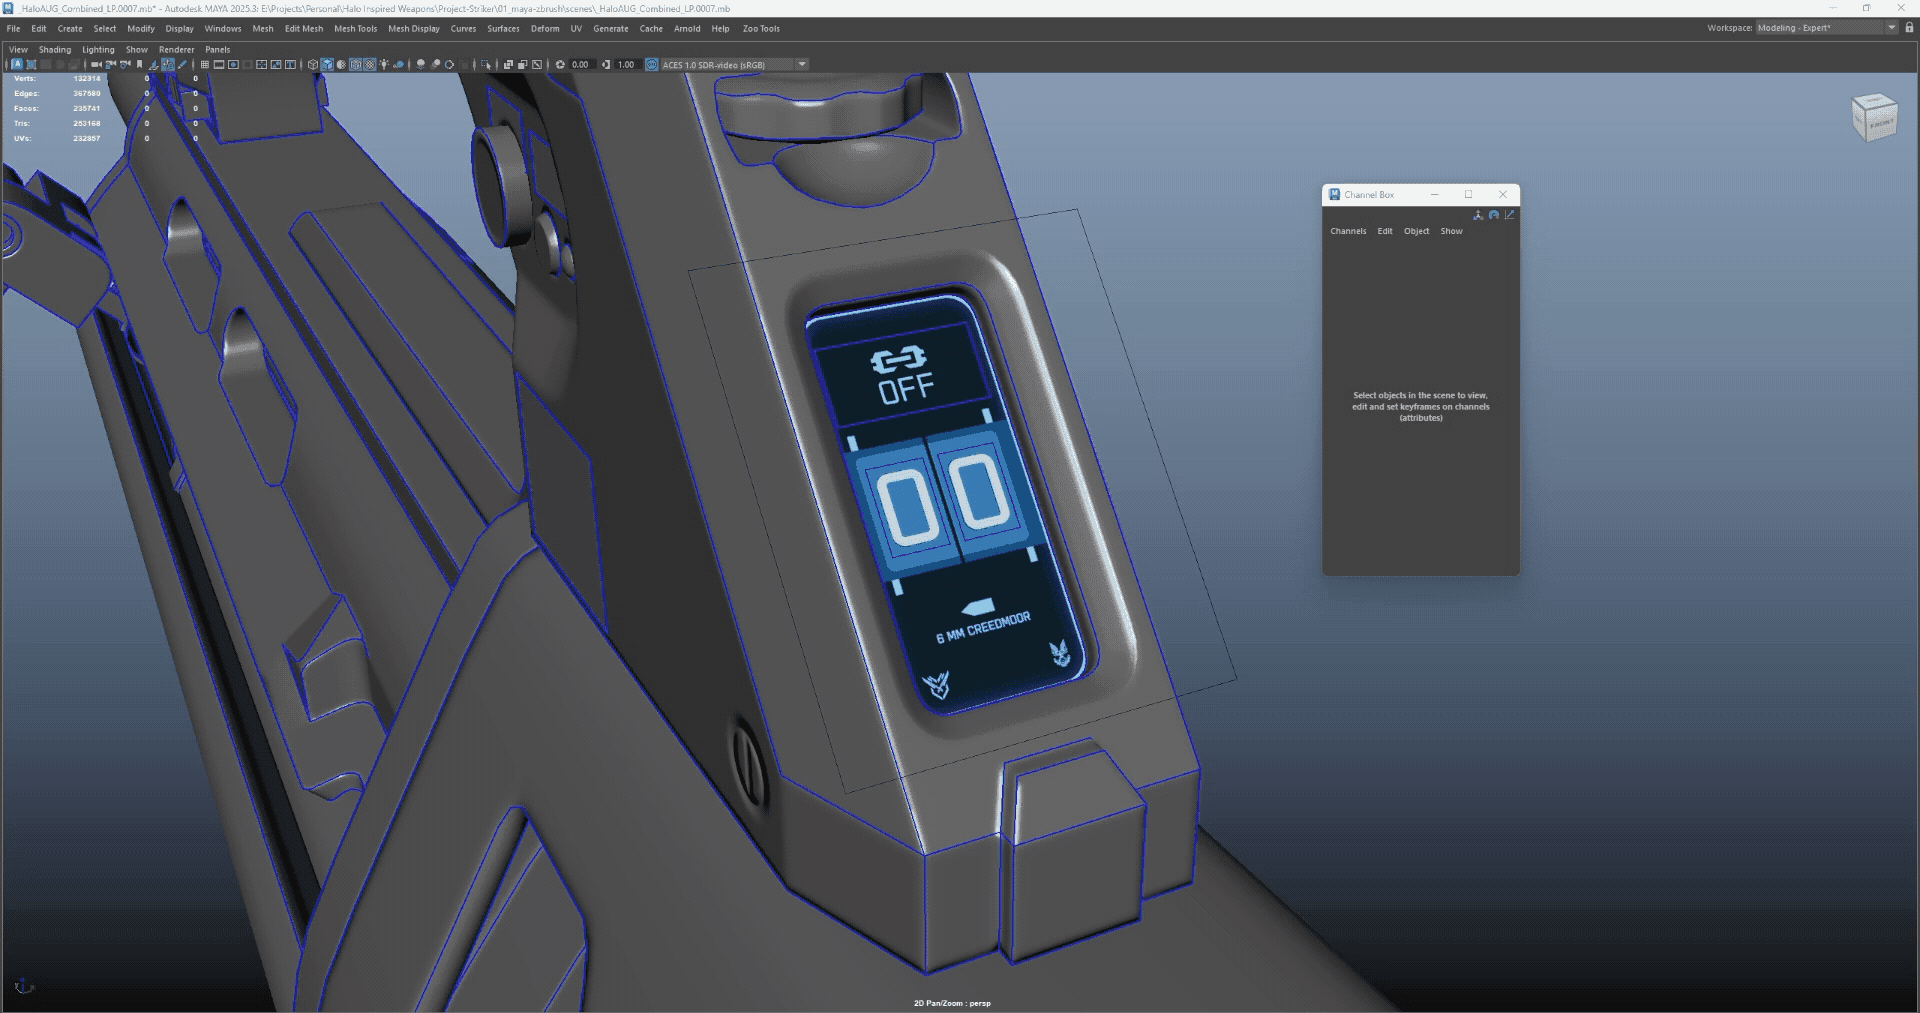Open the viewport View menu
Image resolution: width=1920 pixels, height=1013 pixels.
[x=18, y=49]
